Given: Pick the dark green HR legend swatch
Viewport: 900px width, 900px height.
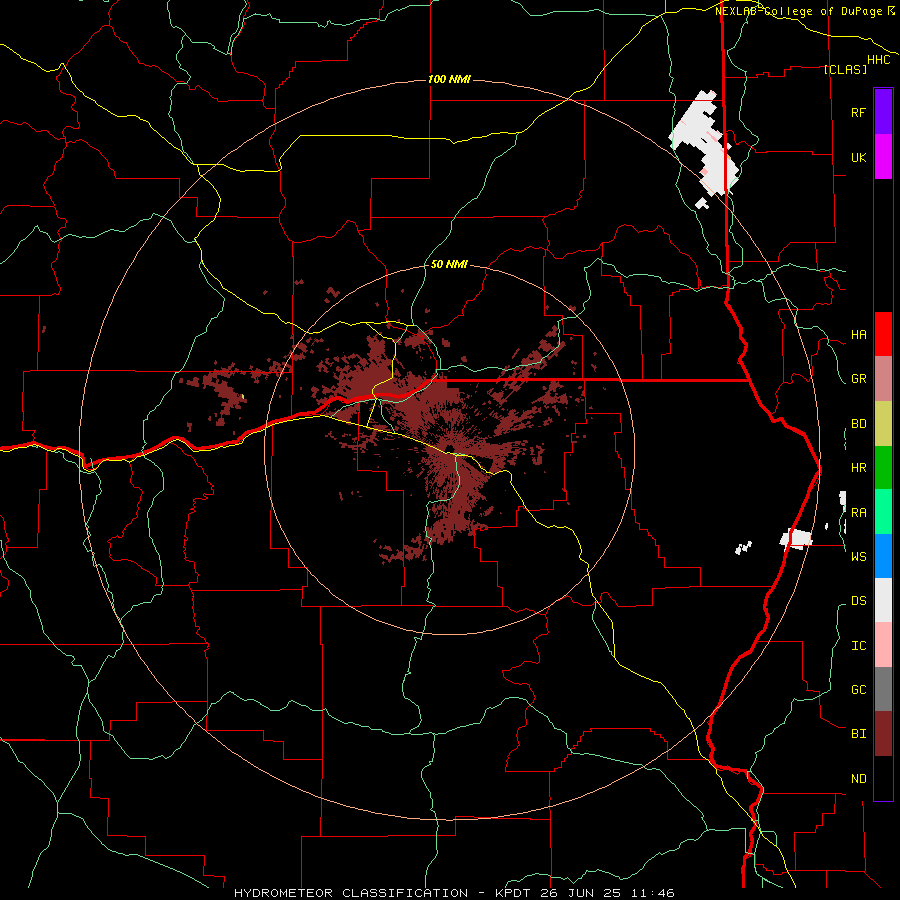Looking at the screenshot, I should coord(883,468).
